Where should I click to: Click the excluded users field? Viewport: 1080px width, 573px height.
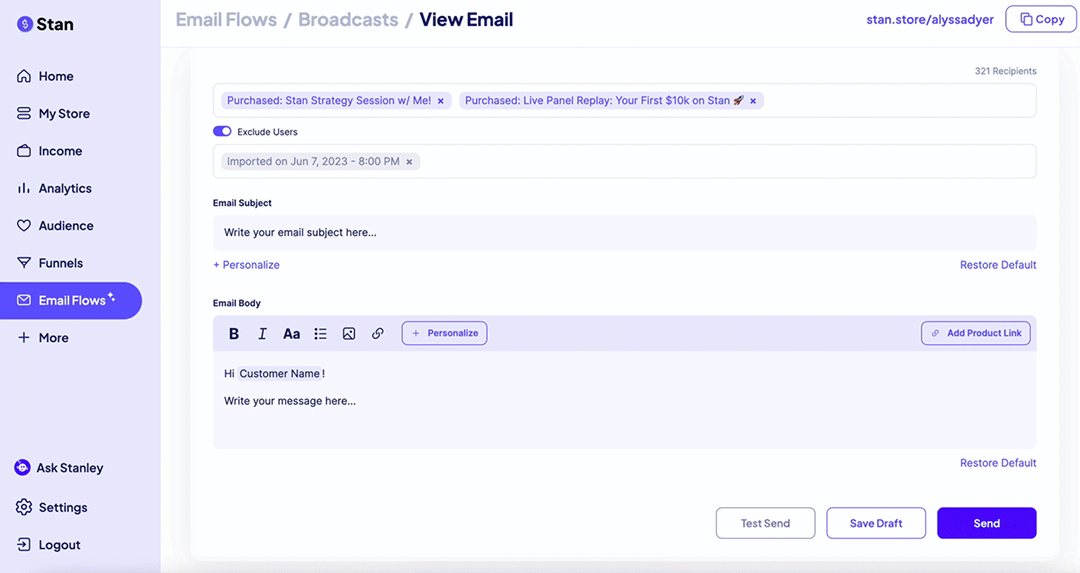click(x=624, y=161)
